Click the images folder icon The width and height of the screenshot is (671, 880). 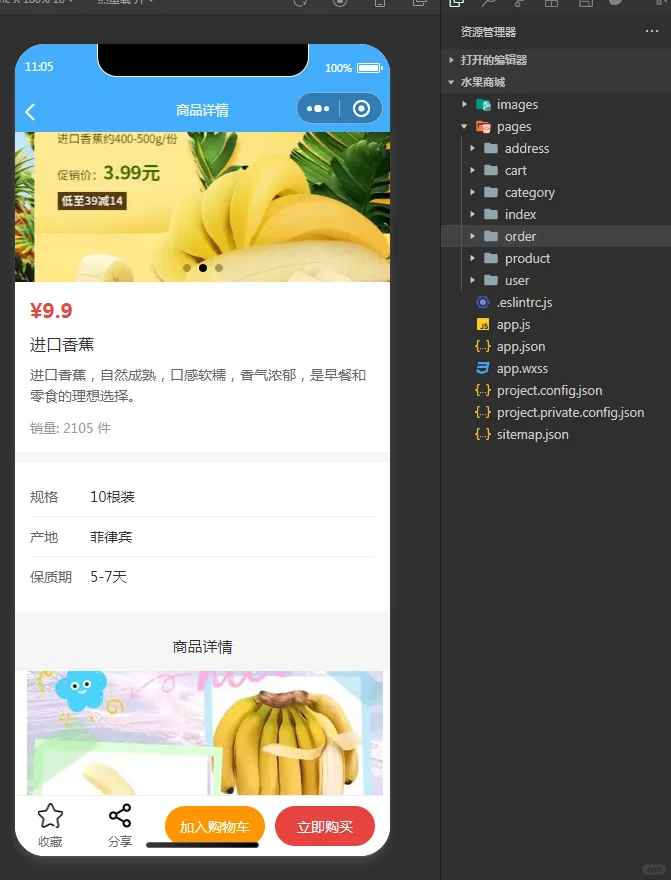click(x=483, y=104)
